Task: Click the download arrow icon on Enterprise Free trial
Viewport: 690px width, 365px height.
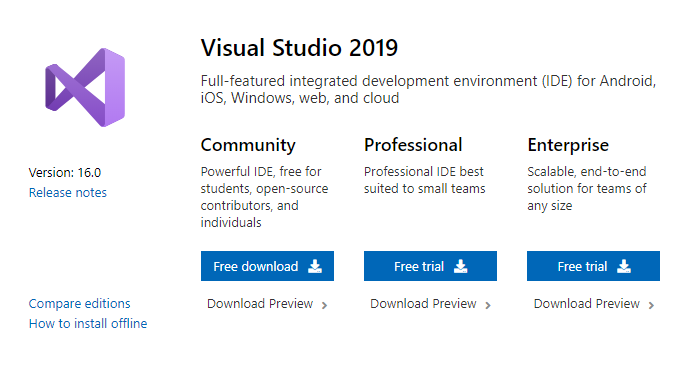Action: (624, 266)
